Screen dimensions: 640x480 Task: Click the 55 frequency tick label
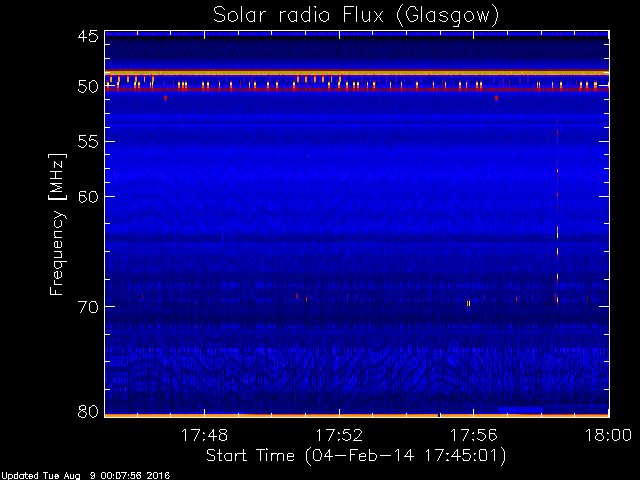pyautogui.click(x=88, y=142)
